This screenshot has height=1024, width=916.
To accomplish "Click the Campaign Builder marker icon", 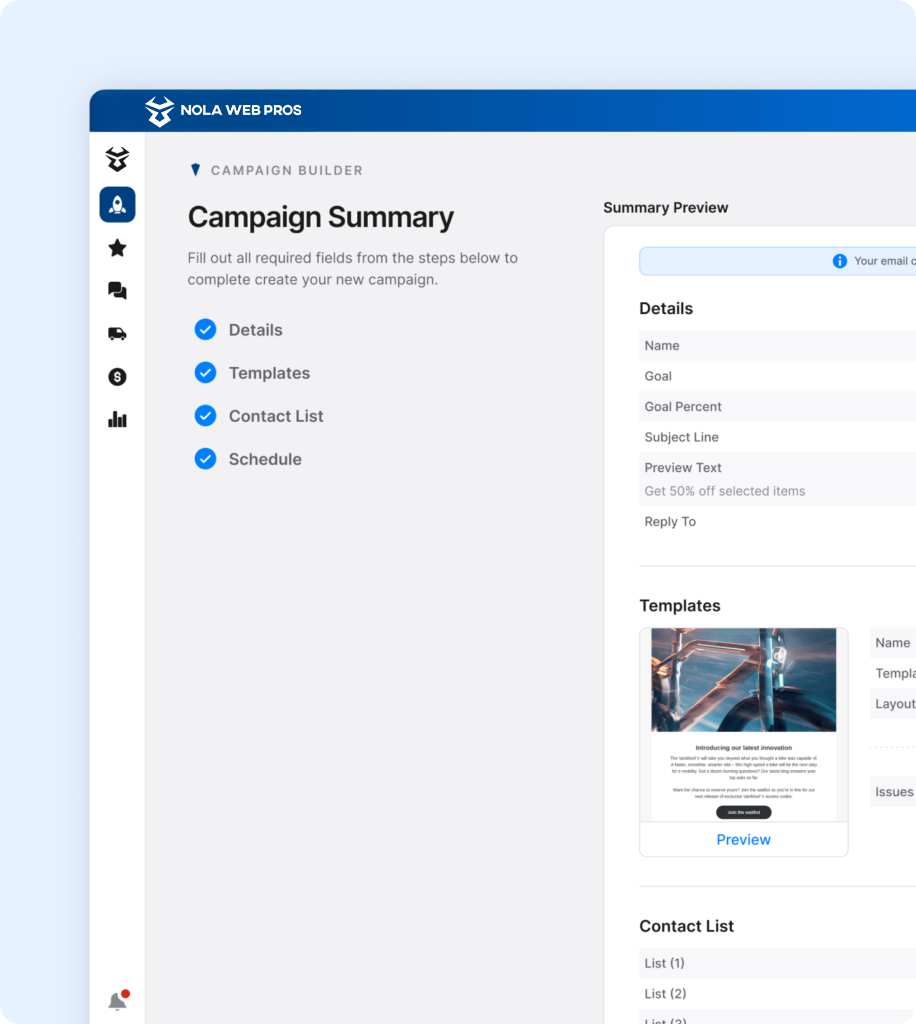I will point(195,170).
